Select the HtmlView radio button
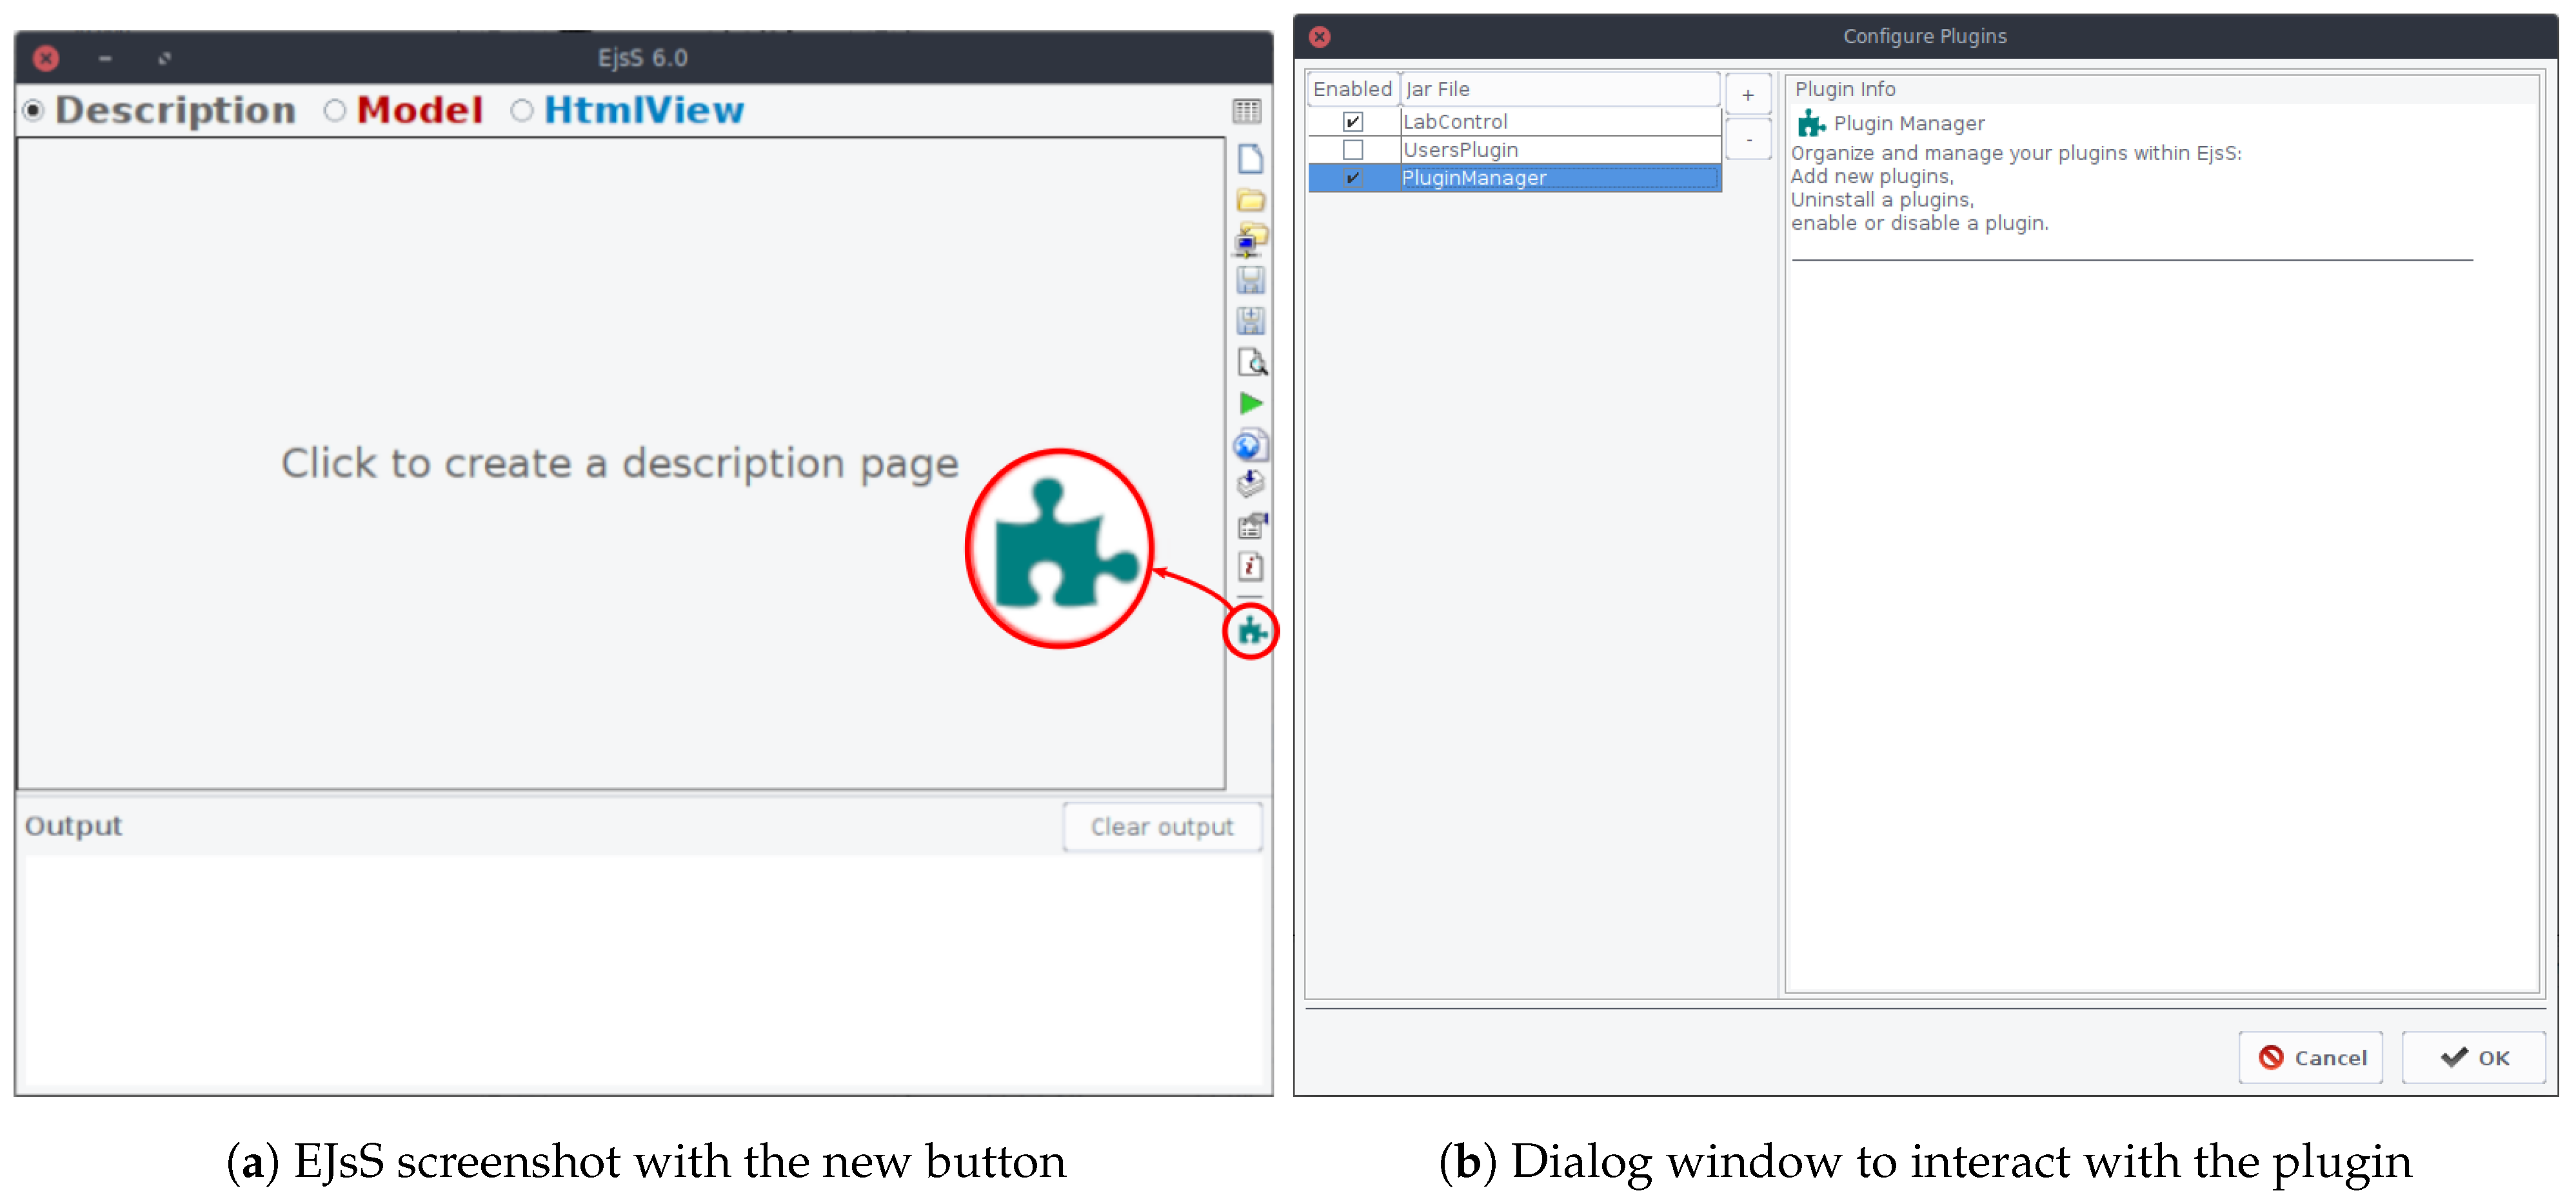 [521, 111]
